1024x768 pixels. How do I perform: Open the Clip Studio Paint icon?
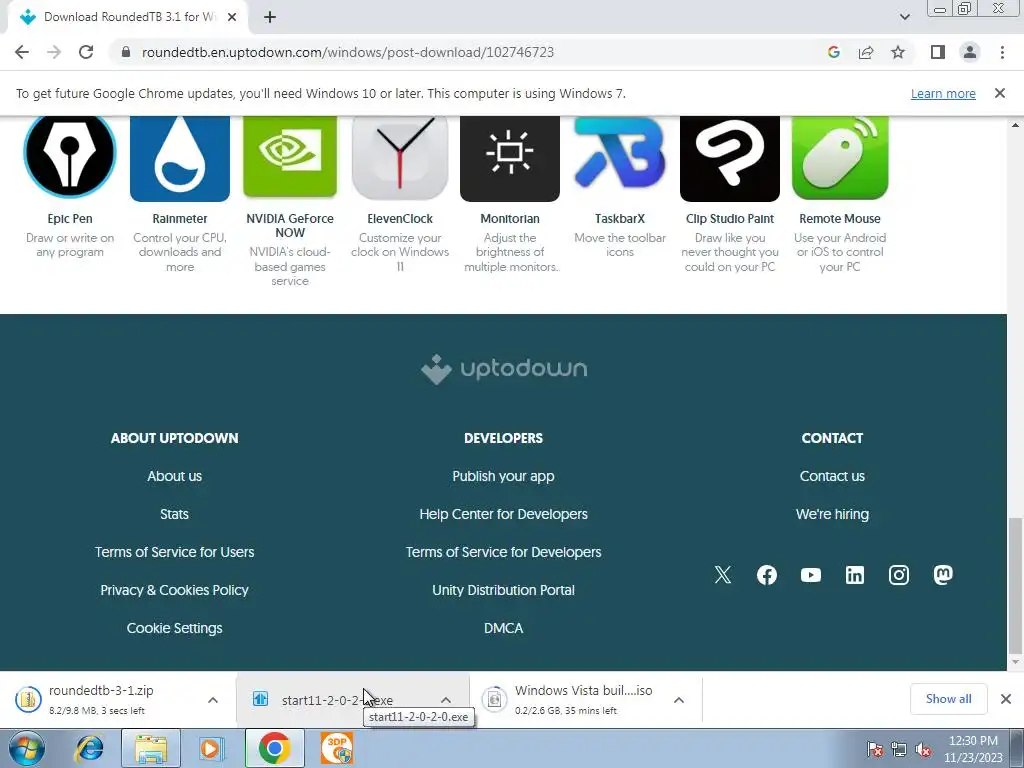point(729,159)
